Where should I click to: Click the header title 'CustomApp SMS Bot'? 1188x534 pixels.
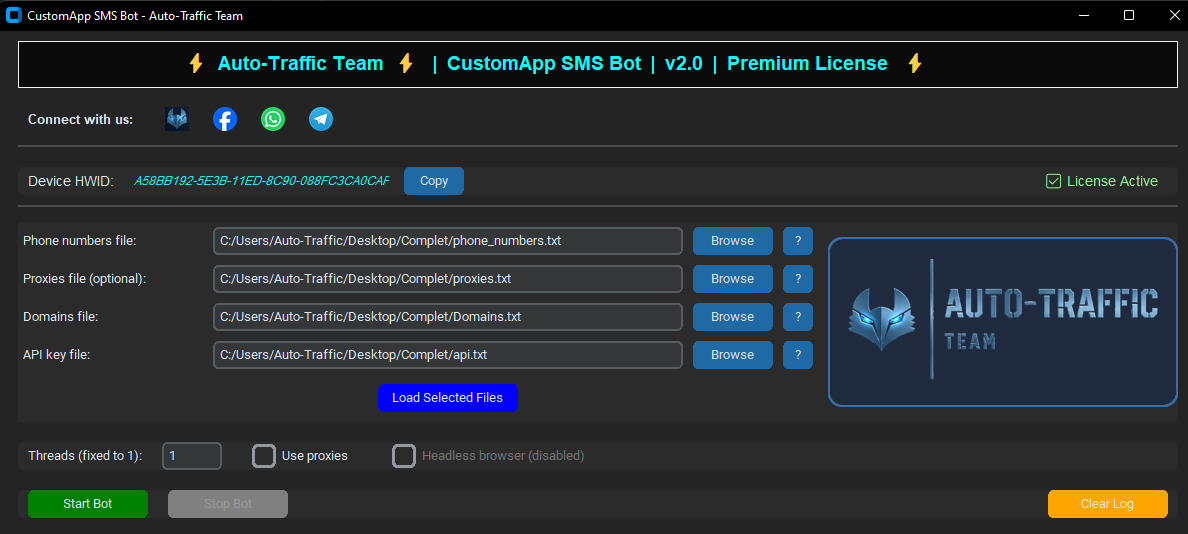(544, 64)
